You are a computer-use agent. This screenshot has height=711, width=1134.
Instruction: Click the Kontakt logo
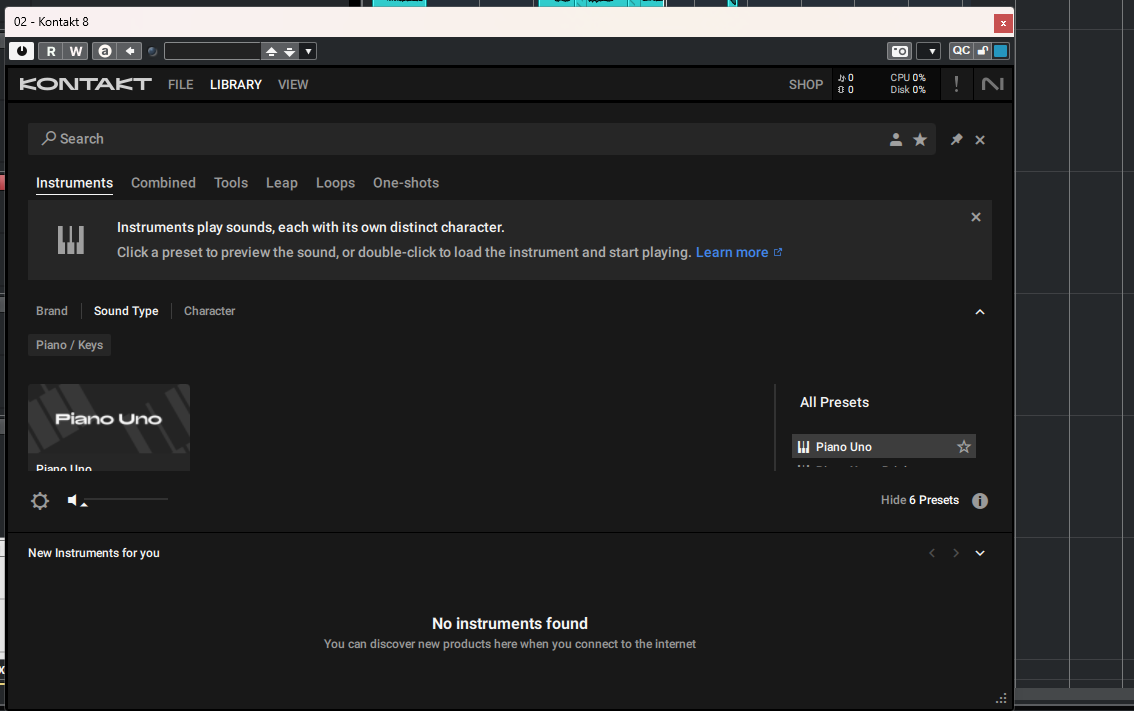click(x=85, y=84)
